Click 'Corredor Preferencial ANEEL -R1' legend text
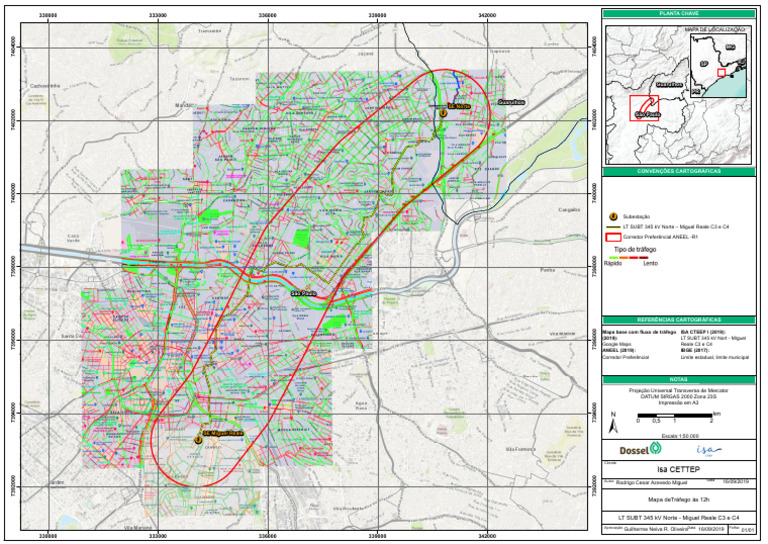 click(660, 237)
